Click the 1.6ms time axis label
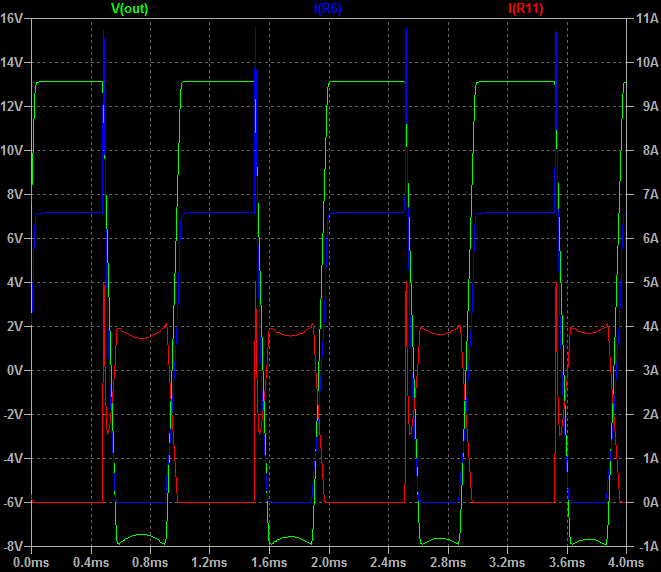The image size is (661, 572). [269, 563]
